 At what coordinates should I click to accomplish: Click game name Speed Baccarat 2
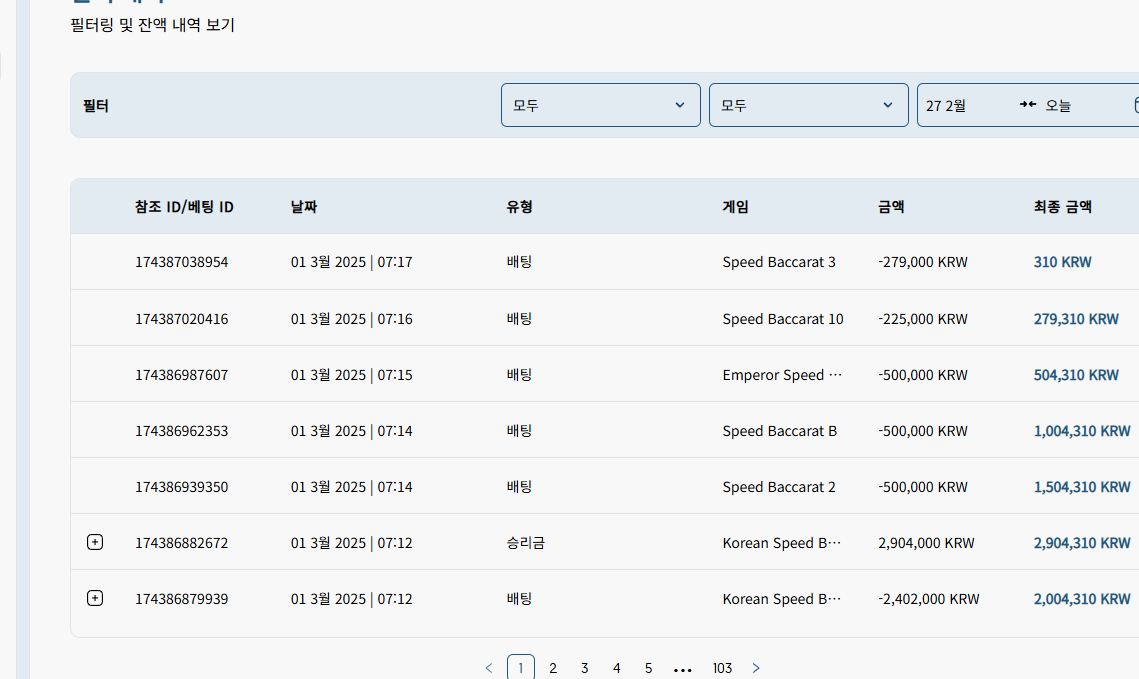[x=779, y=487]
